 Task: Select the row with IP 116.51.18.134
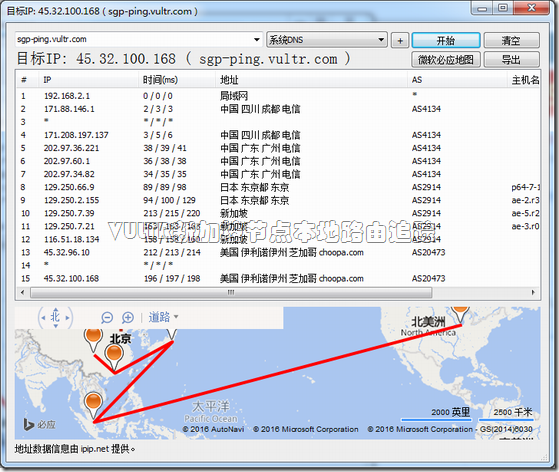coord(278,239)
